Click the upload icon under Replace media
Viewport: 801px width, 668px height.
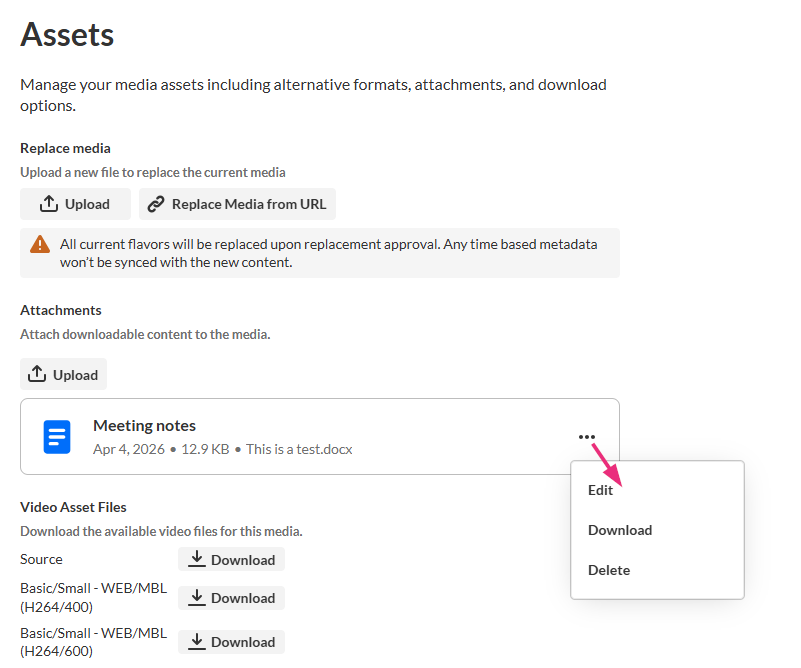click(x=49, y=204)
